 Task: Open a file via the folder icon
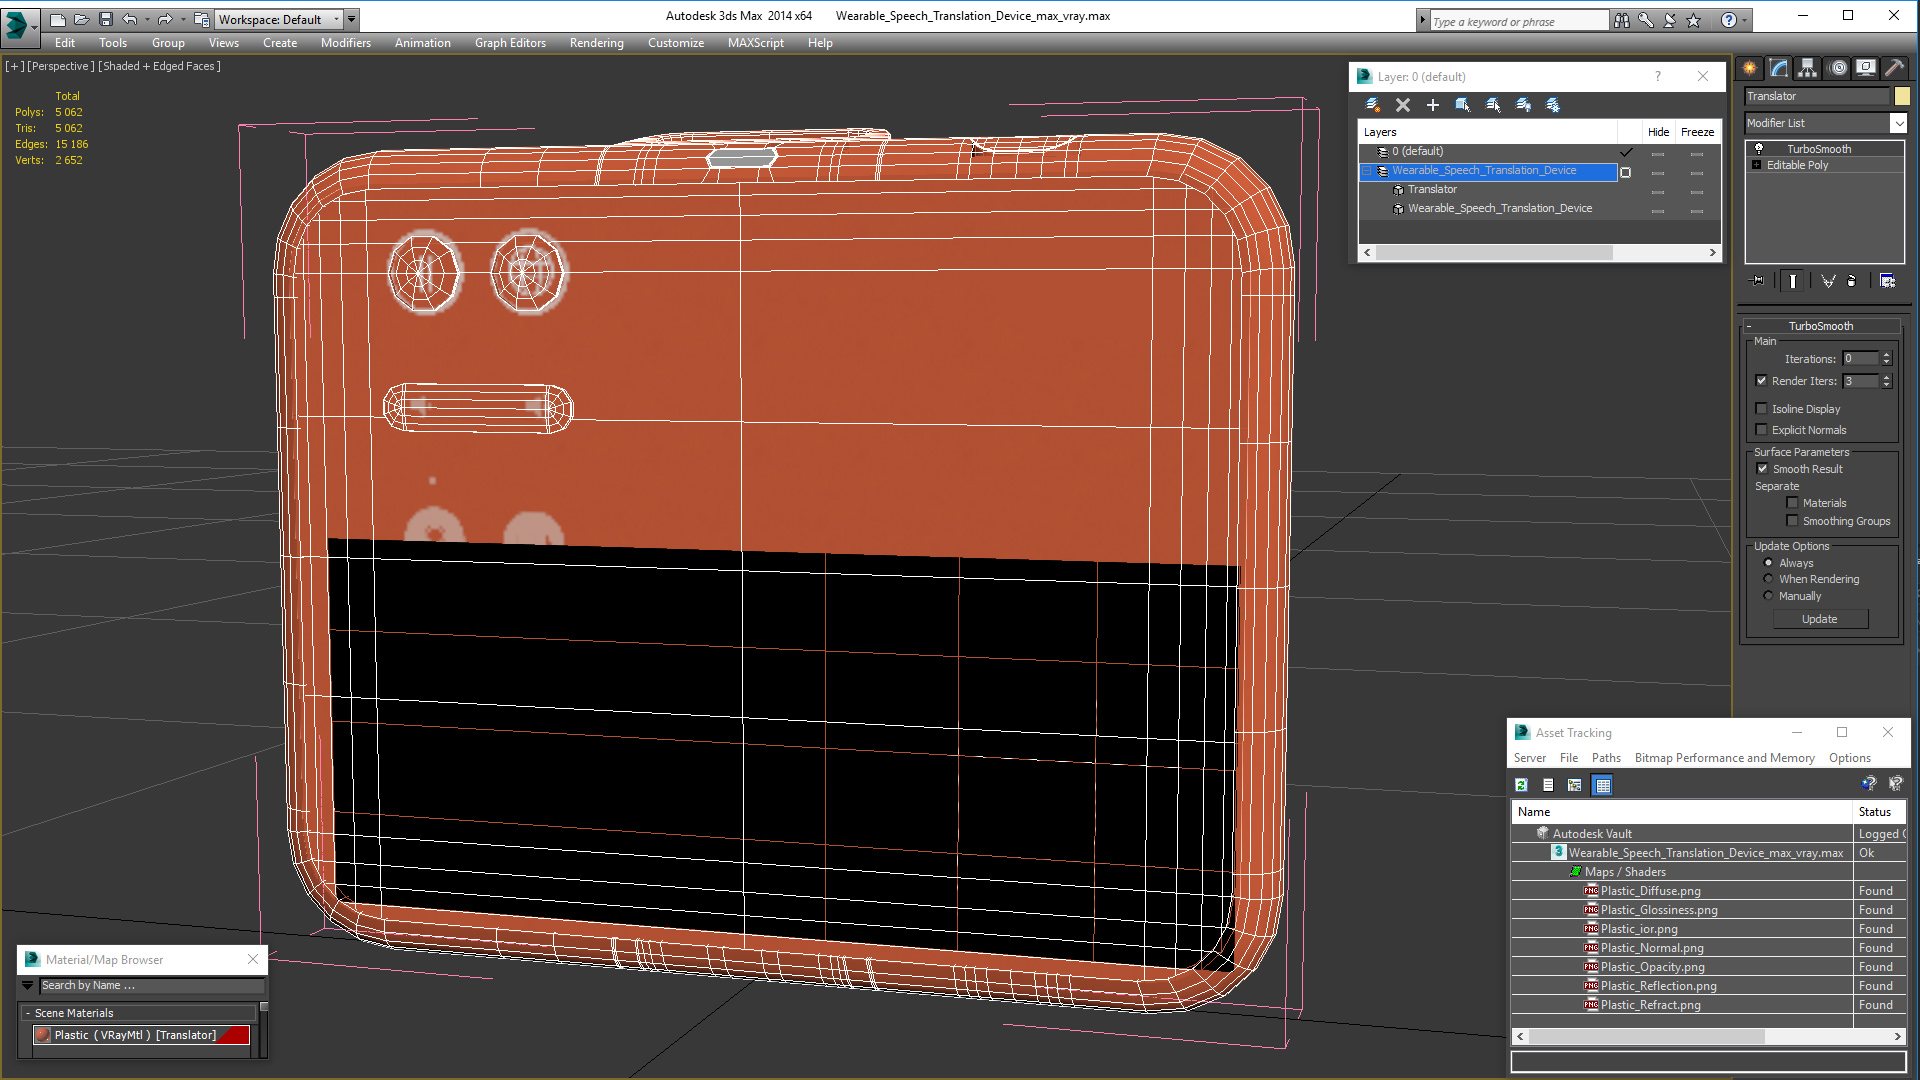pos(82,19)
